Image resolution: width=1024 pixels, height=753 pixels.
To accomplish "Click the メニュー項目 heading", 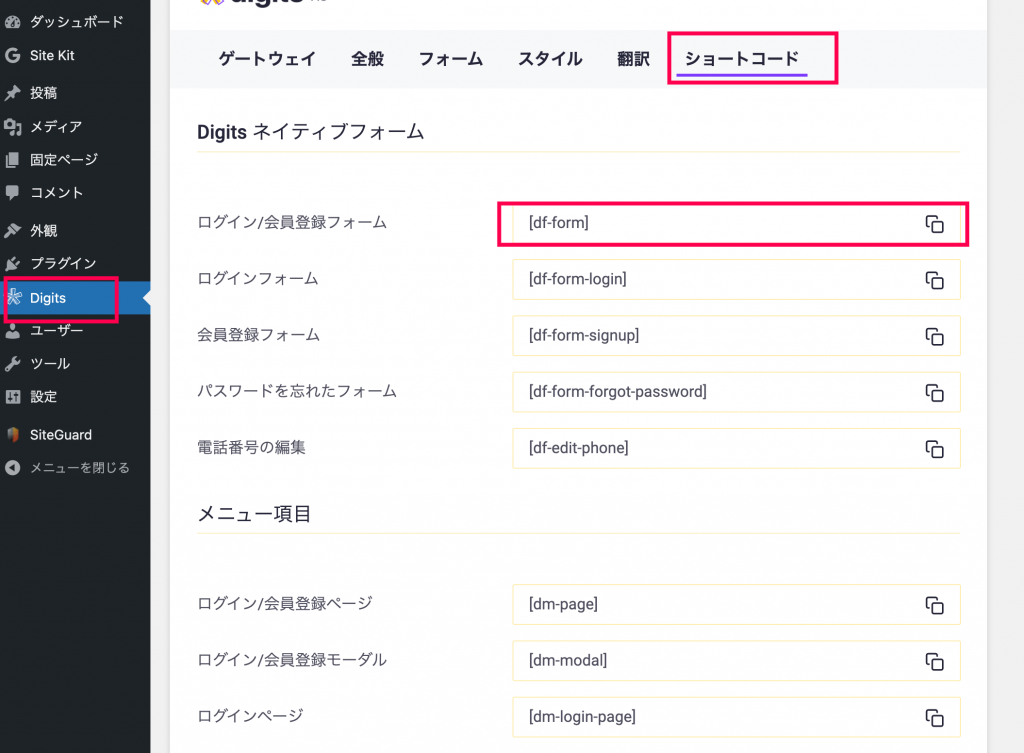I will coord(254,514).
